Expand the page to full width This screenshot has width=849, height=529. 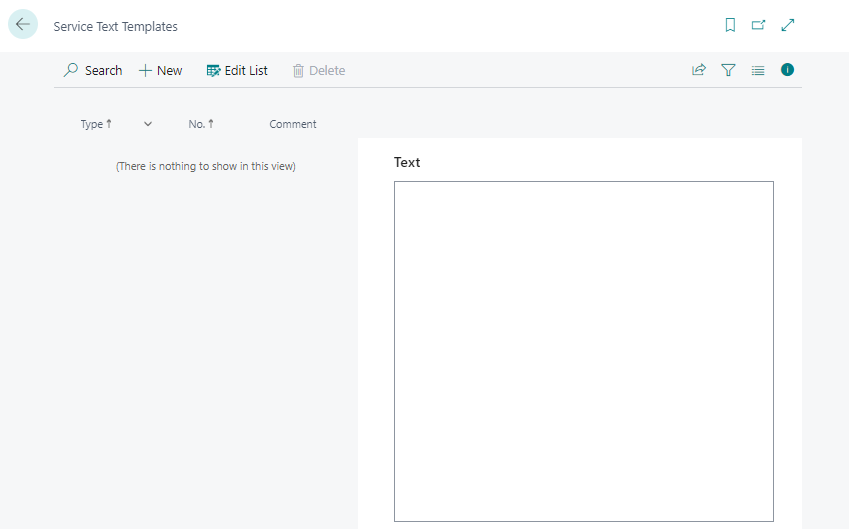788,25
